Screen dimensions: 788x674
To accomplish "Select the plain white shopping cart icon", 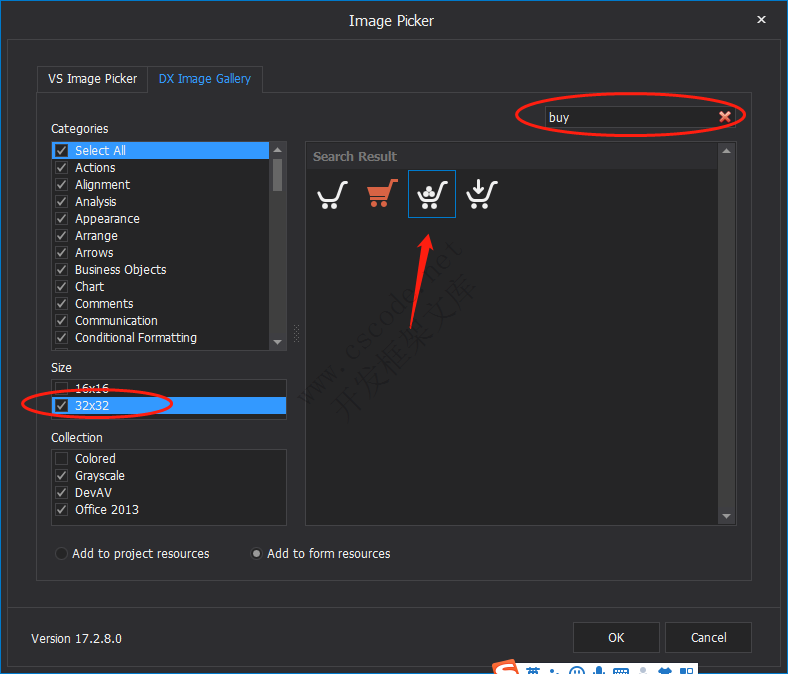I will coord(333,193).
